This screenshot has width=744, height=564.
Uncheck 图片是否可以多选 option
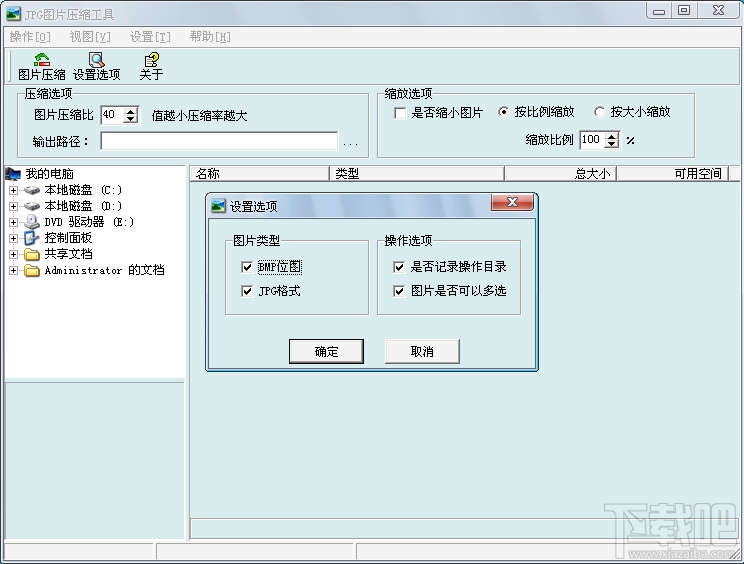tap(399, 291)
